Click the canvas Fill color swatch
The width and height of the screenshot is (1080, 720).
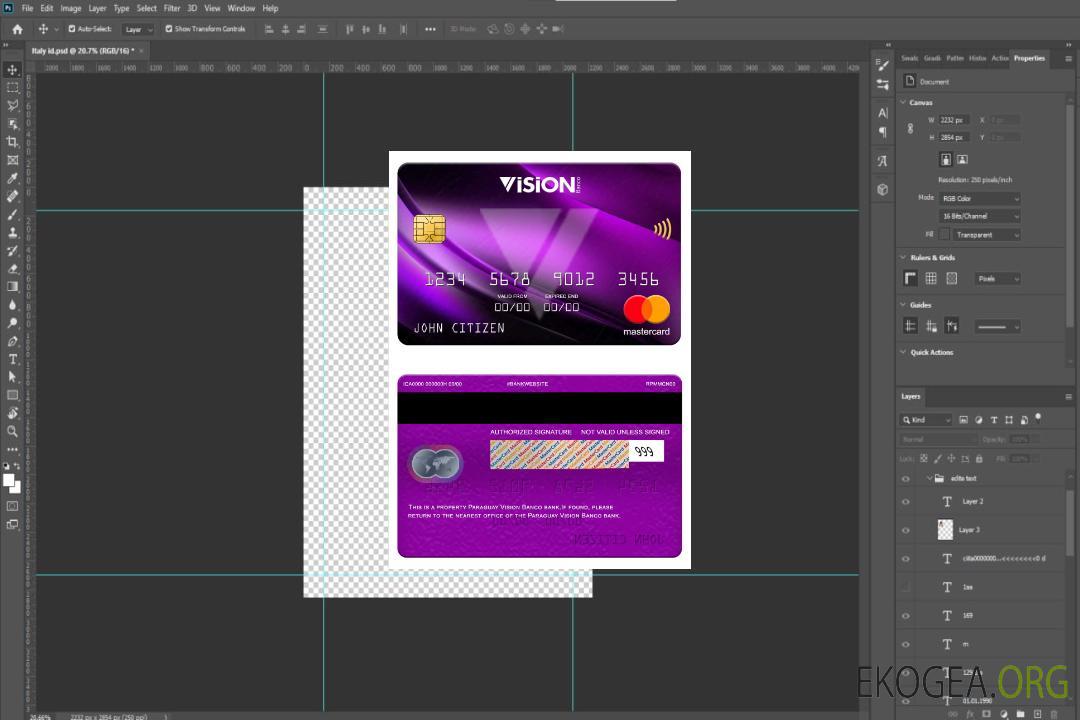945,235
